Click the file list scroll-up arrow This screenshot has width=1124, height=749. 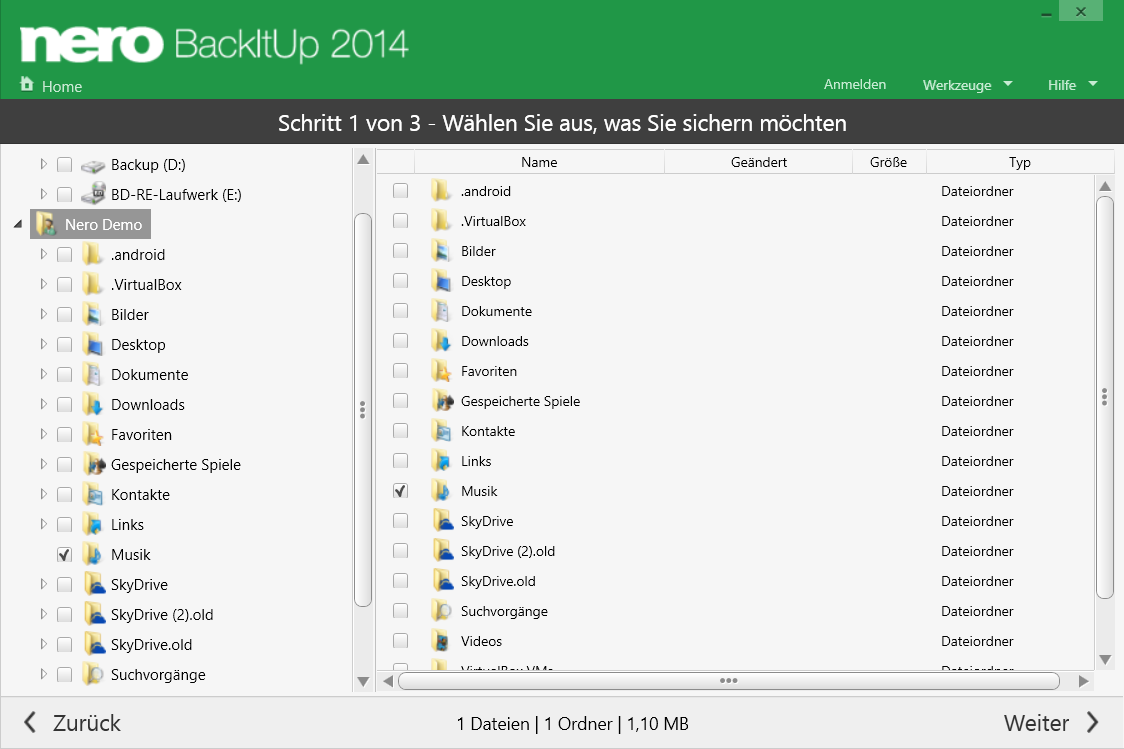point(1105,186)
